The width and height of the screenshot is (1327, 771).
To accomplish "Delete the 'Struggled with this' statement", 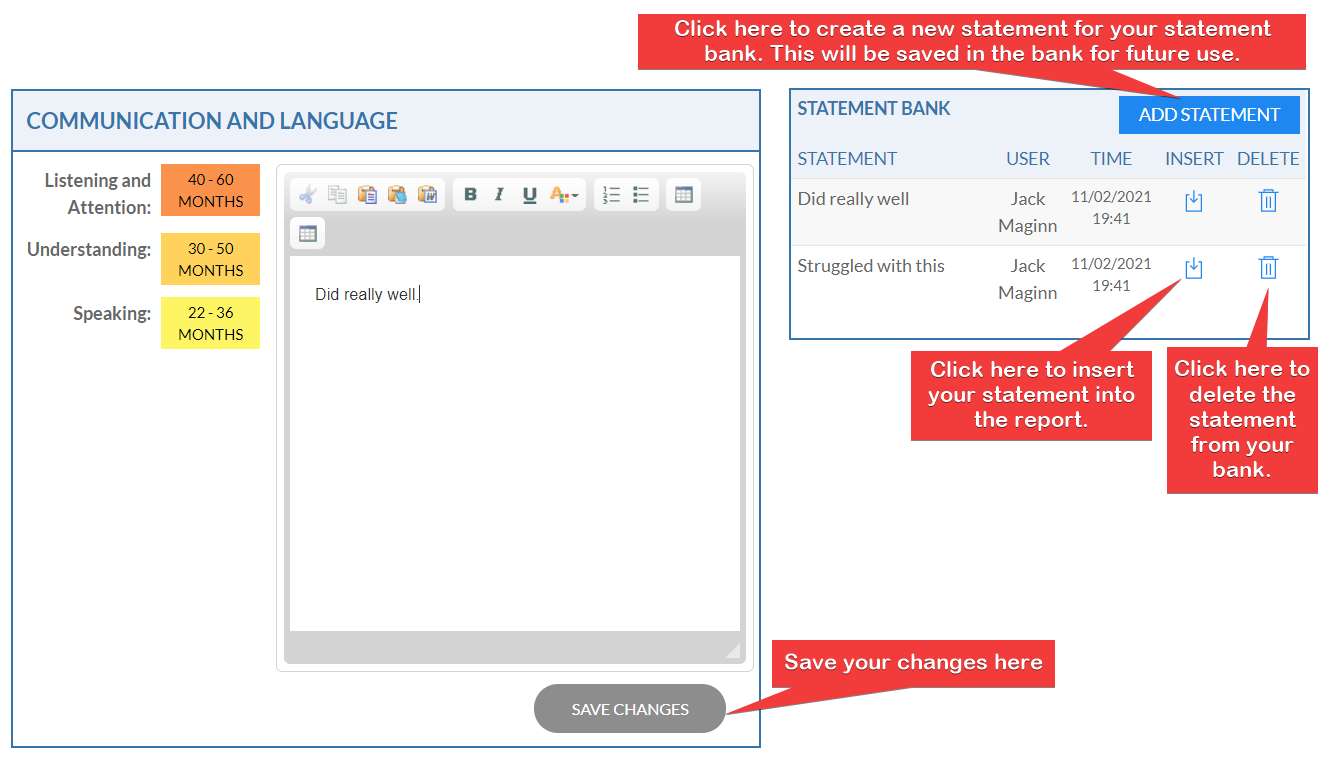I will pyautogui.click(x=1268, y=268).
